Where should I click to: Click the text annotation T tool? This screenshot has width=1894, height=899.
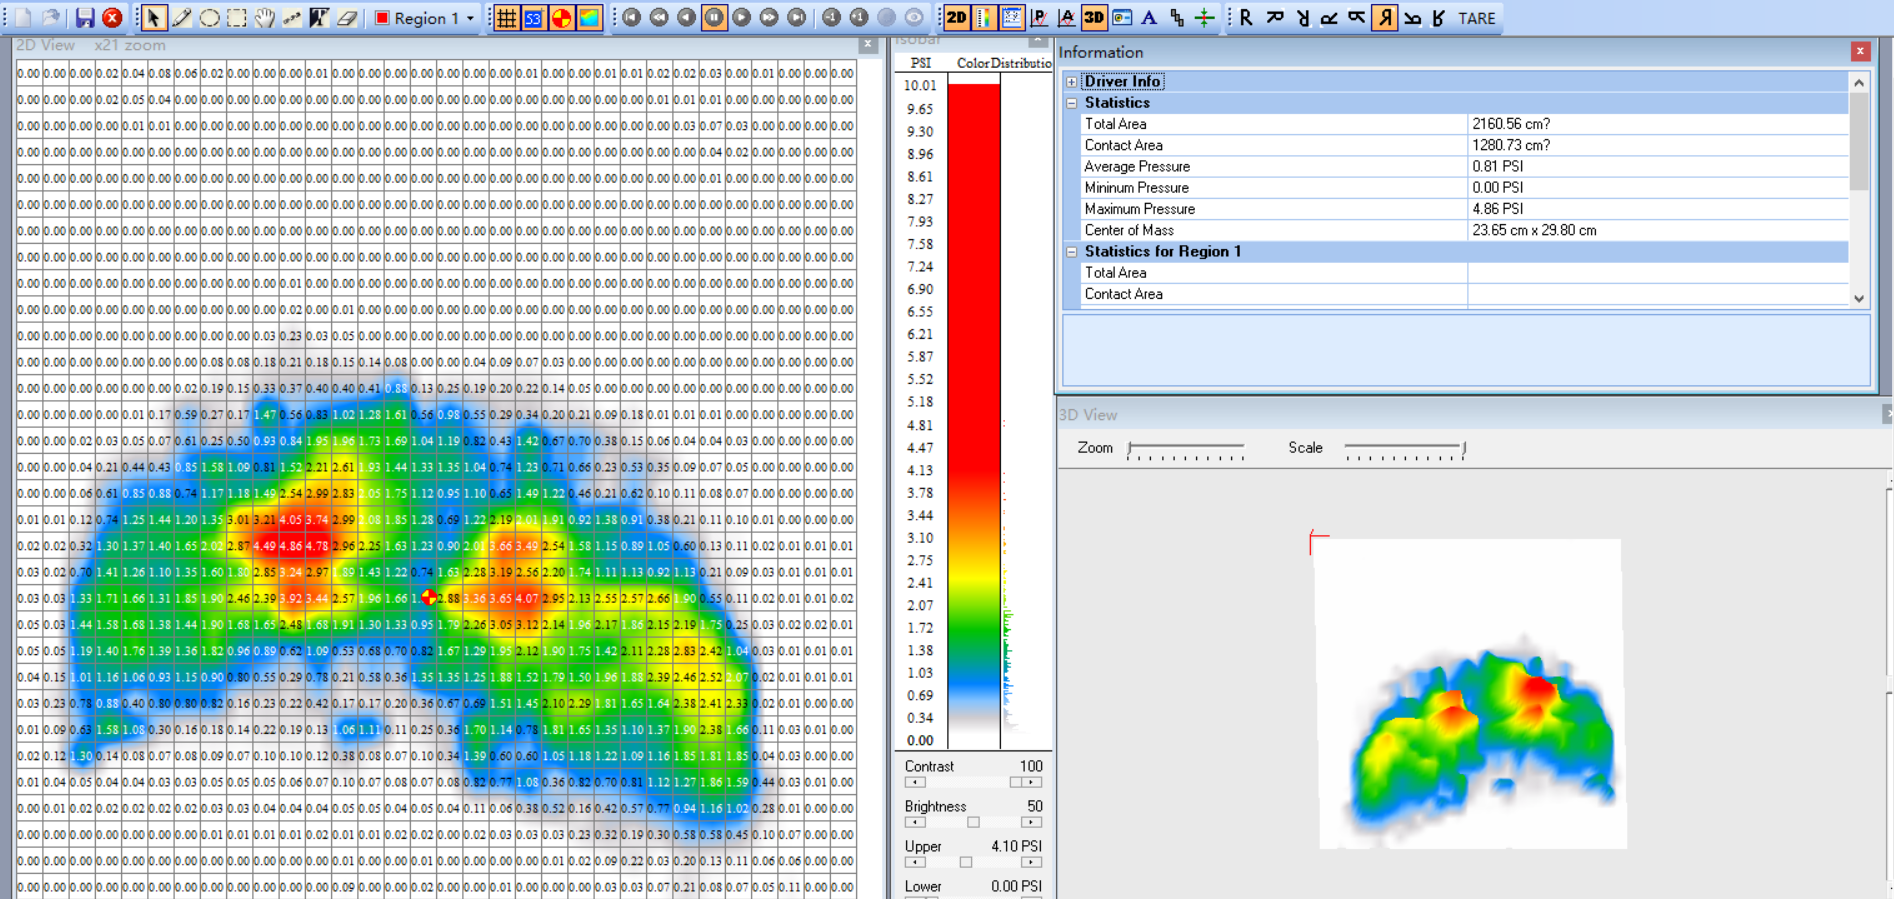(319, 18)
